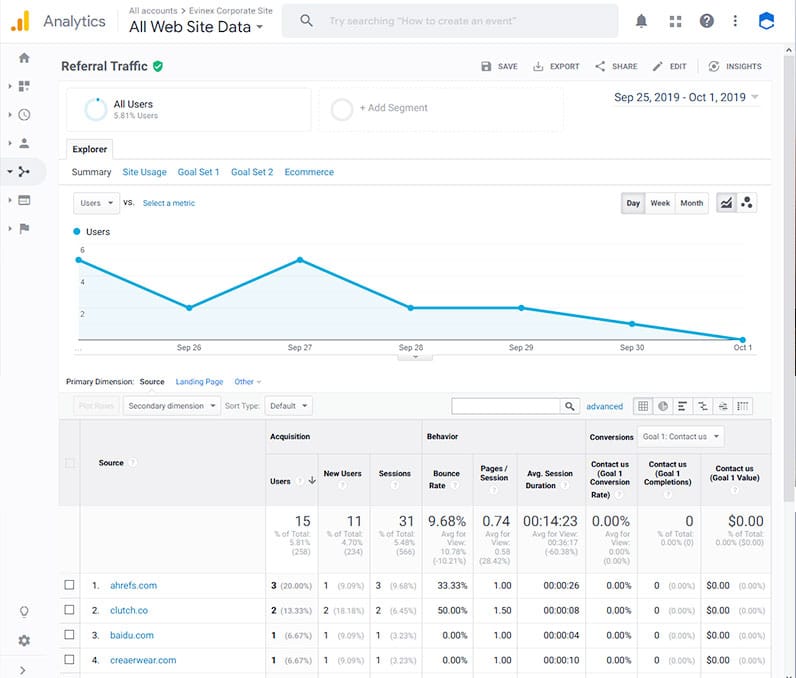Open Admin gear icon
The height and width of the screenshot is (678, 796).
(x=24, y=640)
